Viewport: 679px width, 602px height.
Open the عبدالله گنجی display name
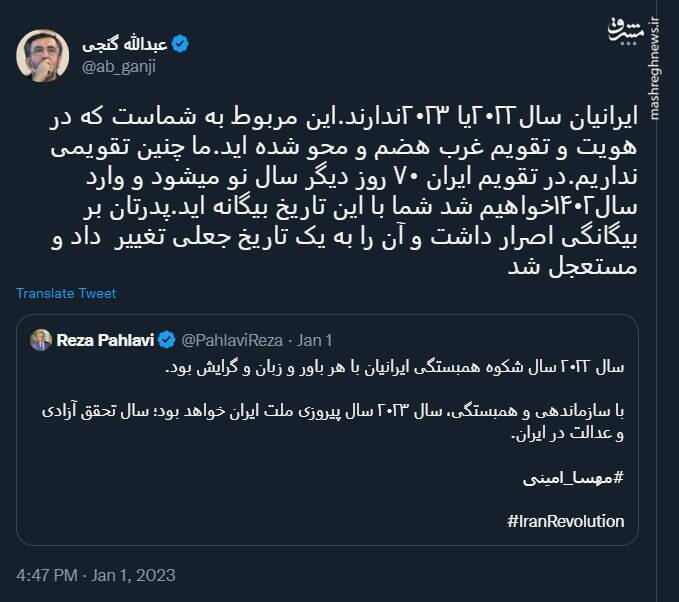pyautogui.click(x=127, y=44)
